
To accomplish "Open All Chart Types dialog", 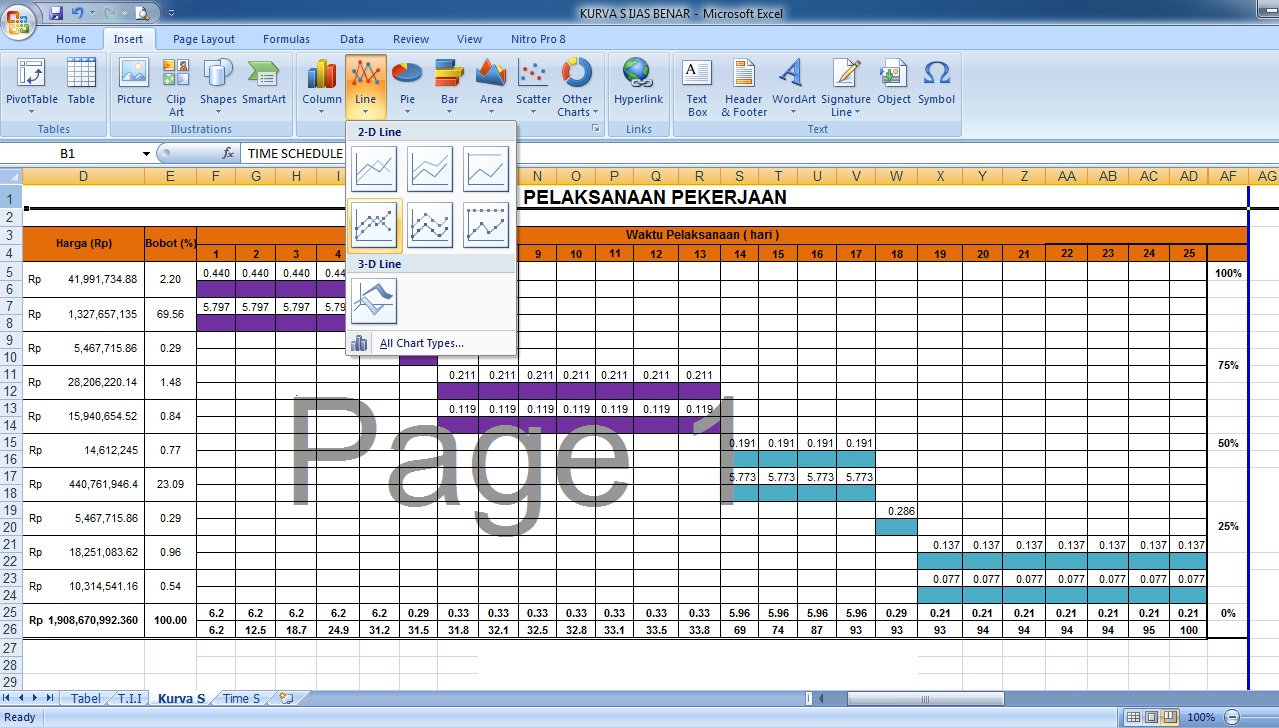I will (x=420, y=342).
